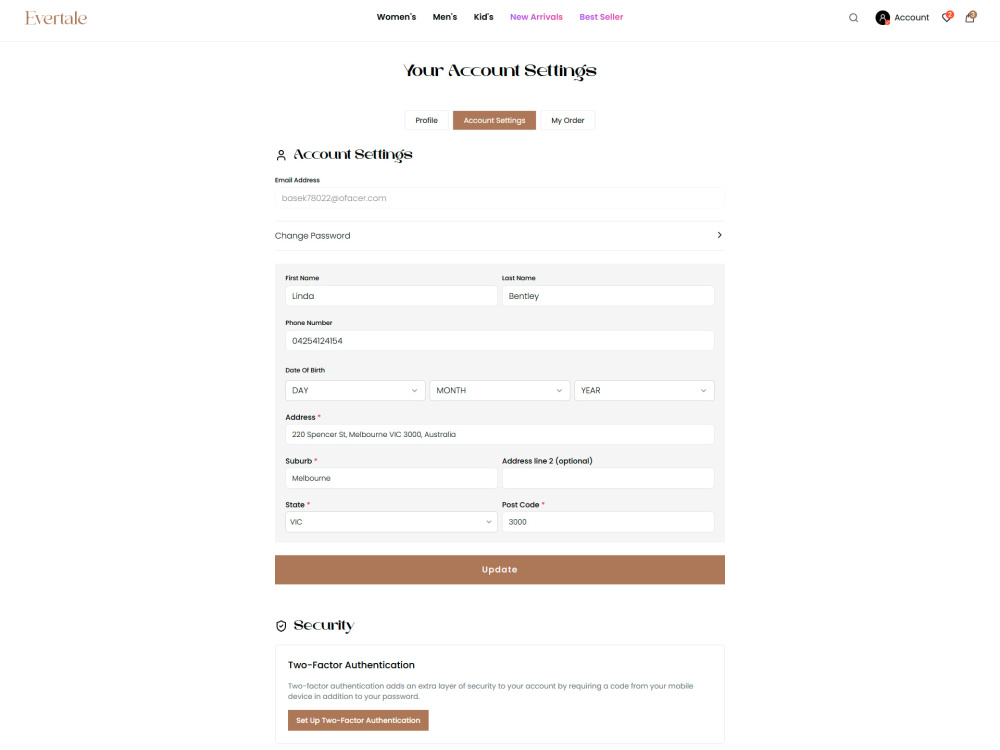Click the account avatar icon
This screenshot has width=1000, height=750.
pyautogui.click(x=883, y=18)
